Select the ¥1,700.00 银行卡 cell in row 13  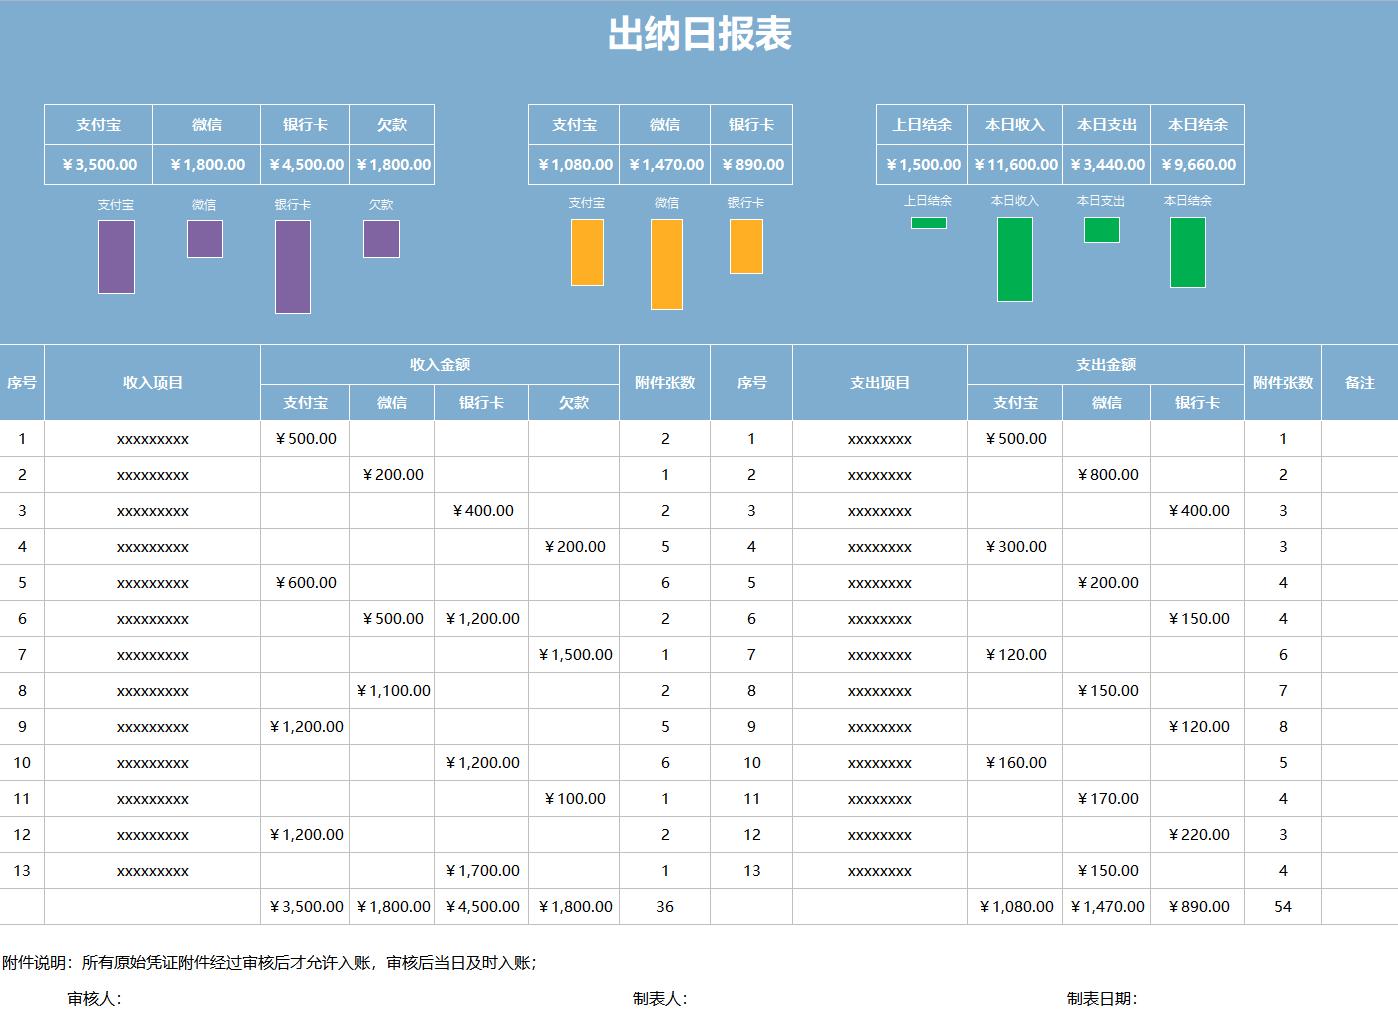(483, 870)
